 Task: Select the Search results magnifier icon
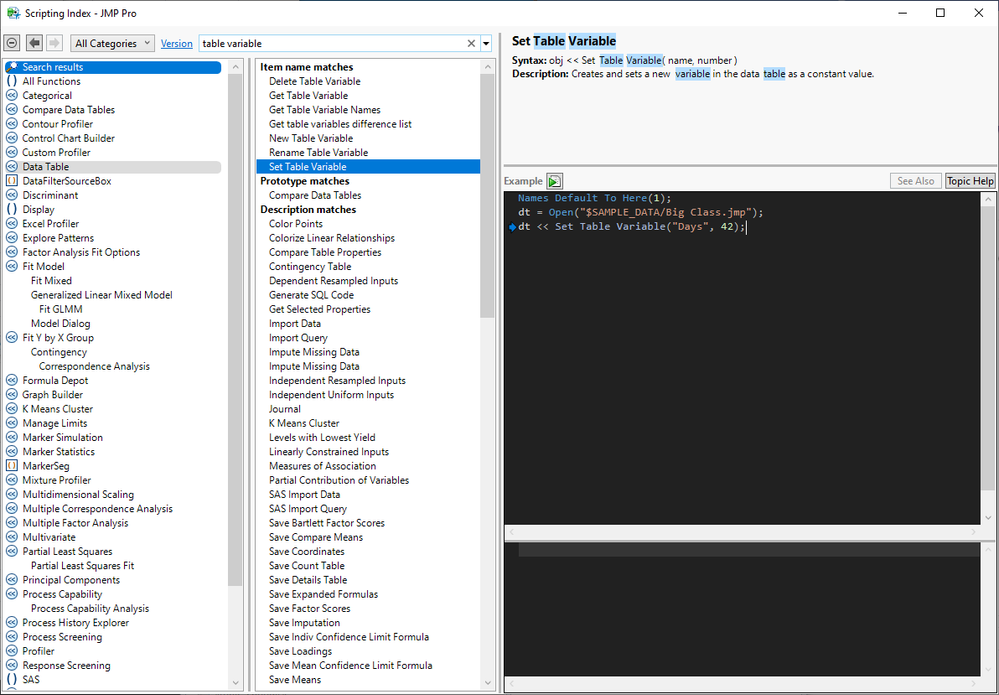(12, 67)
